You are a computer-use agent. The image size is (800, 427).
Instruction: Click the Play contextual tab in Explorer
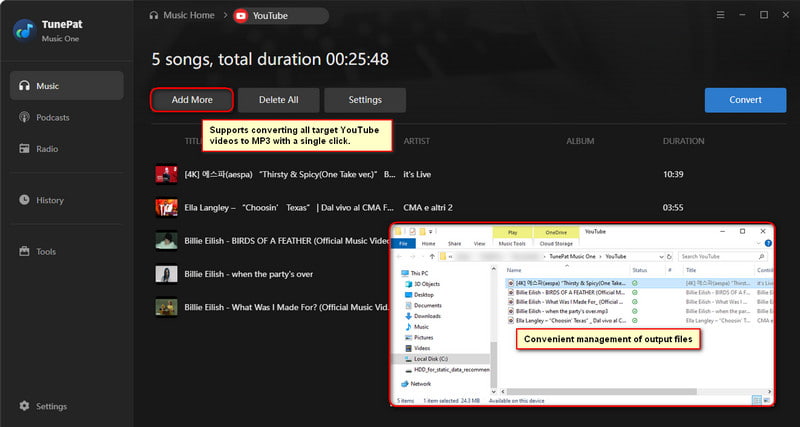(513, 233)
